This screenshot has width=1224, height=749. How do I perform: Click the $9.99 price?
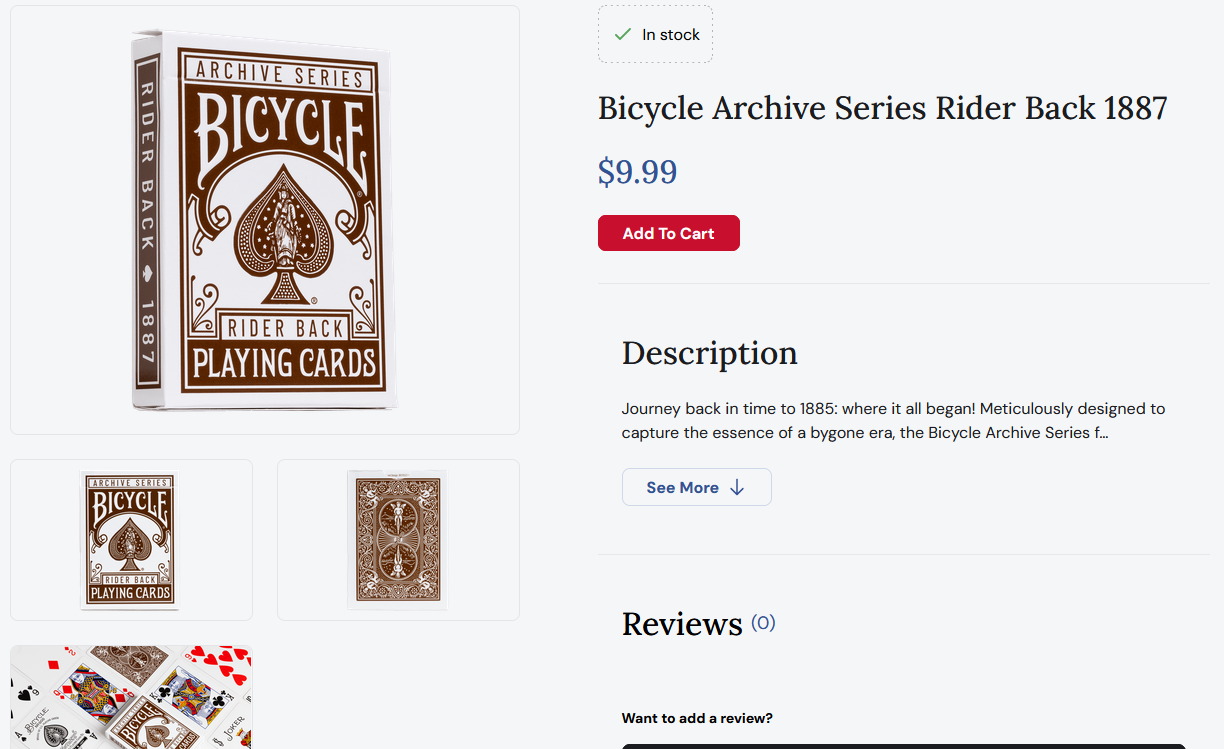638,172
